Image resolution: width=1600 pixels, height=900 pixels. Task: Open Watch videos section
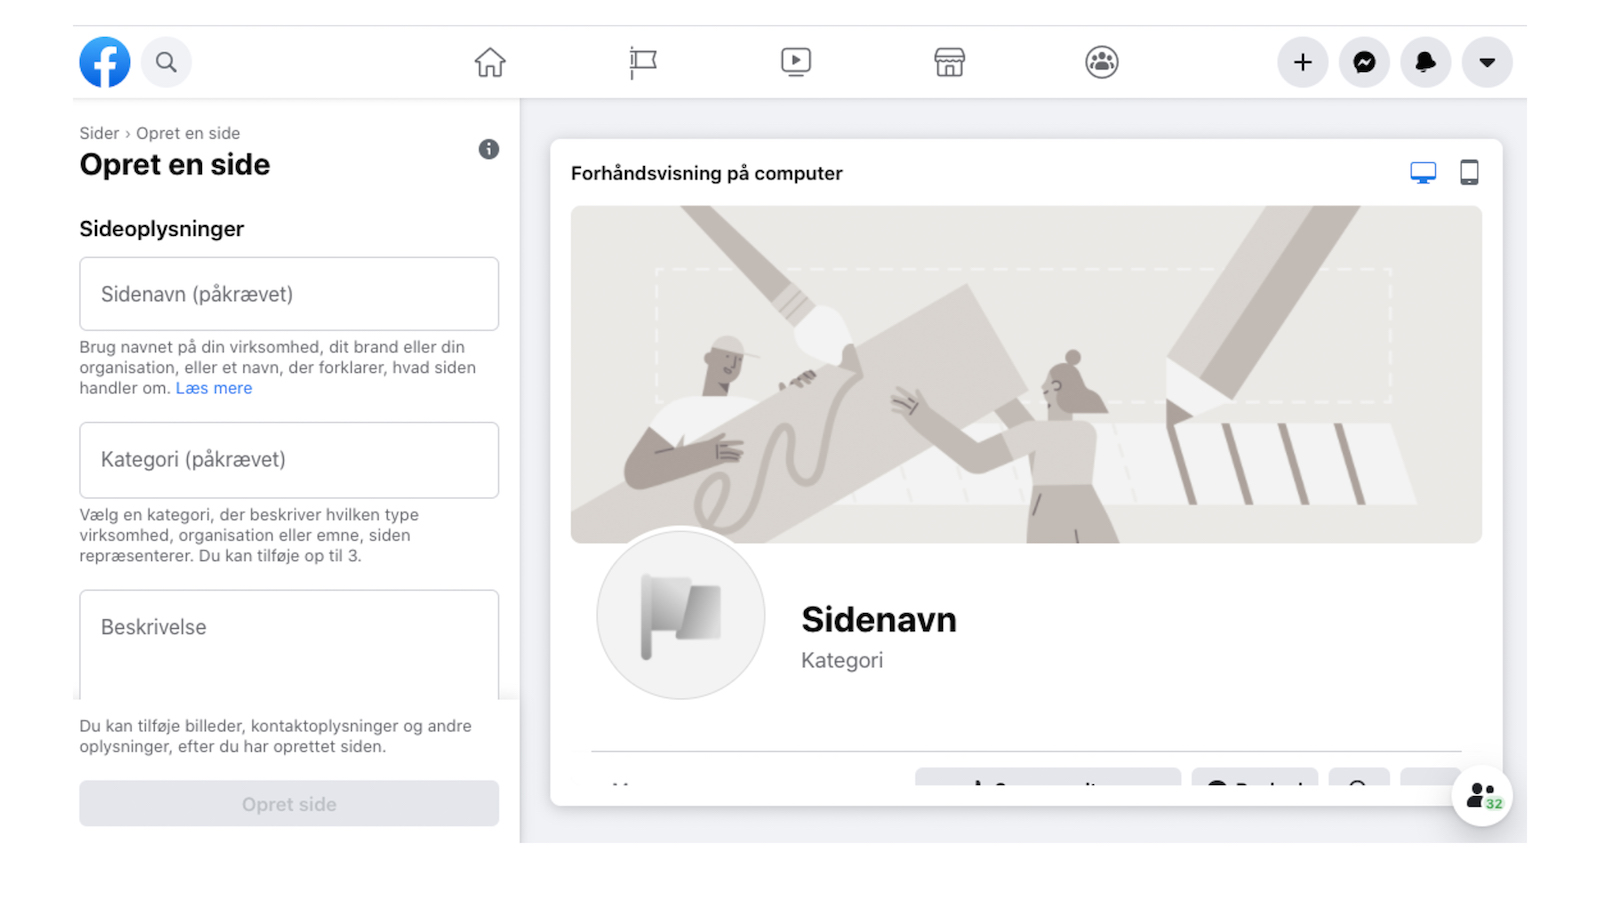point(795,61)
